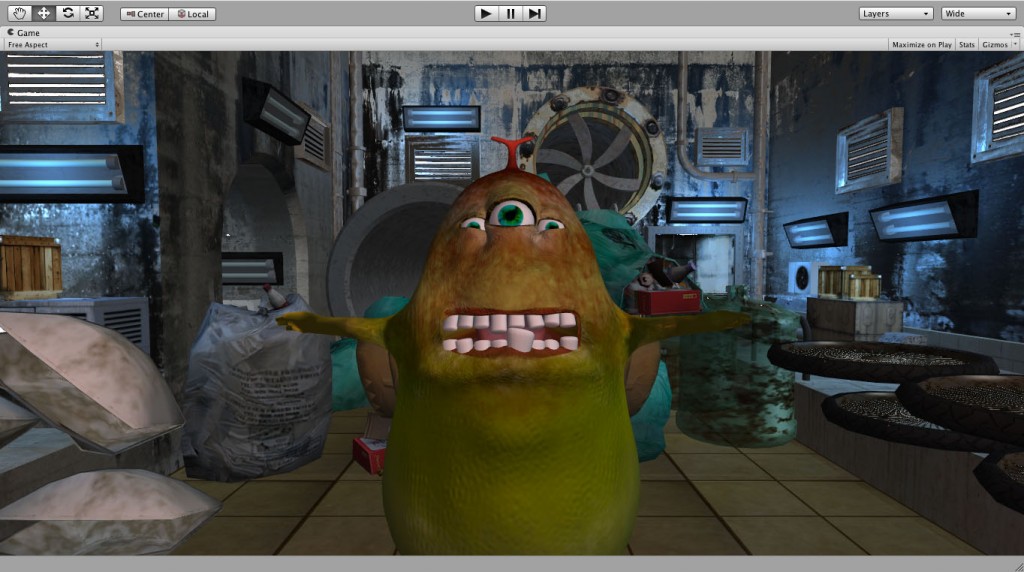1024x572 pixels.
Task: Open the Gizmos dropdown arrow
Action: [x=1015, y=44]
